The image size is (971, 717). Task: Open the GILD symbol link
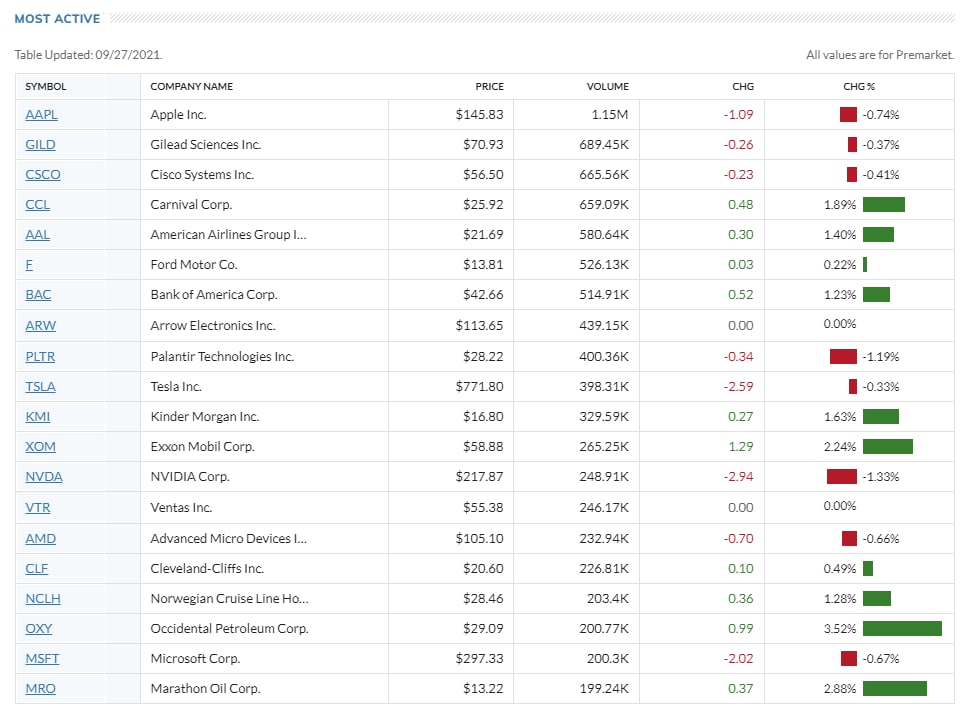click(x=40, y=144)
